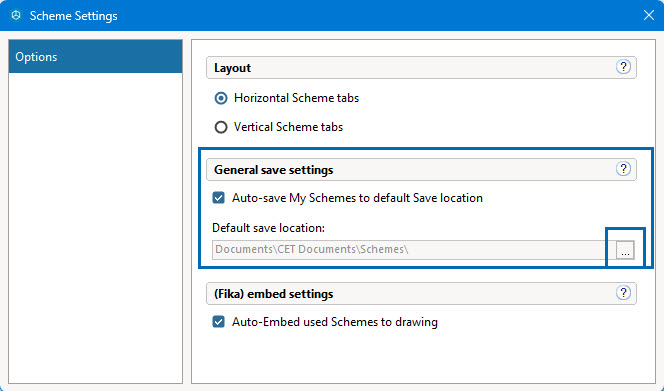Select Horizontal Scheme tabs radio button
Image resolution: width=664 pixels, height=391 pixels.
point(221,98)
